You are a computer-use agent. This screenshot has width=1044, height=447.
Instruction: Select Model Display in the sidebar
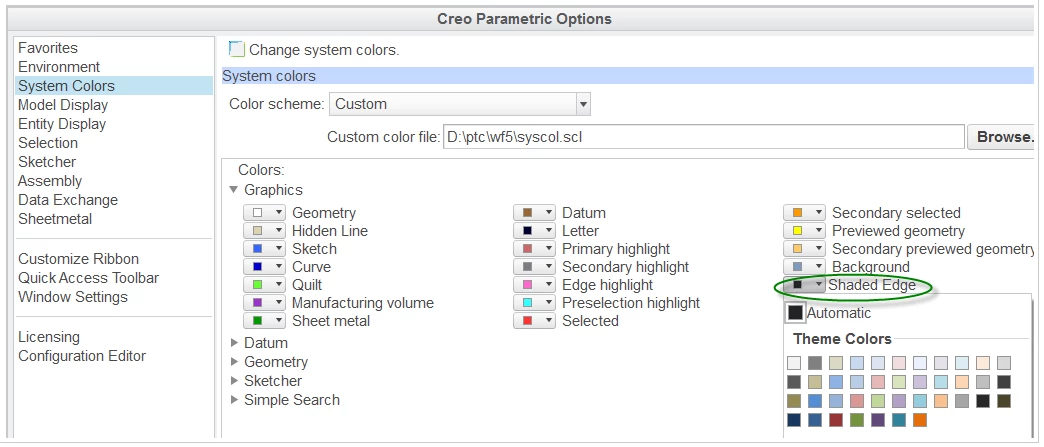(x=63, y=105)
